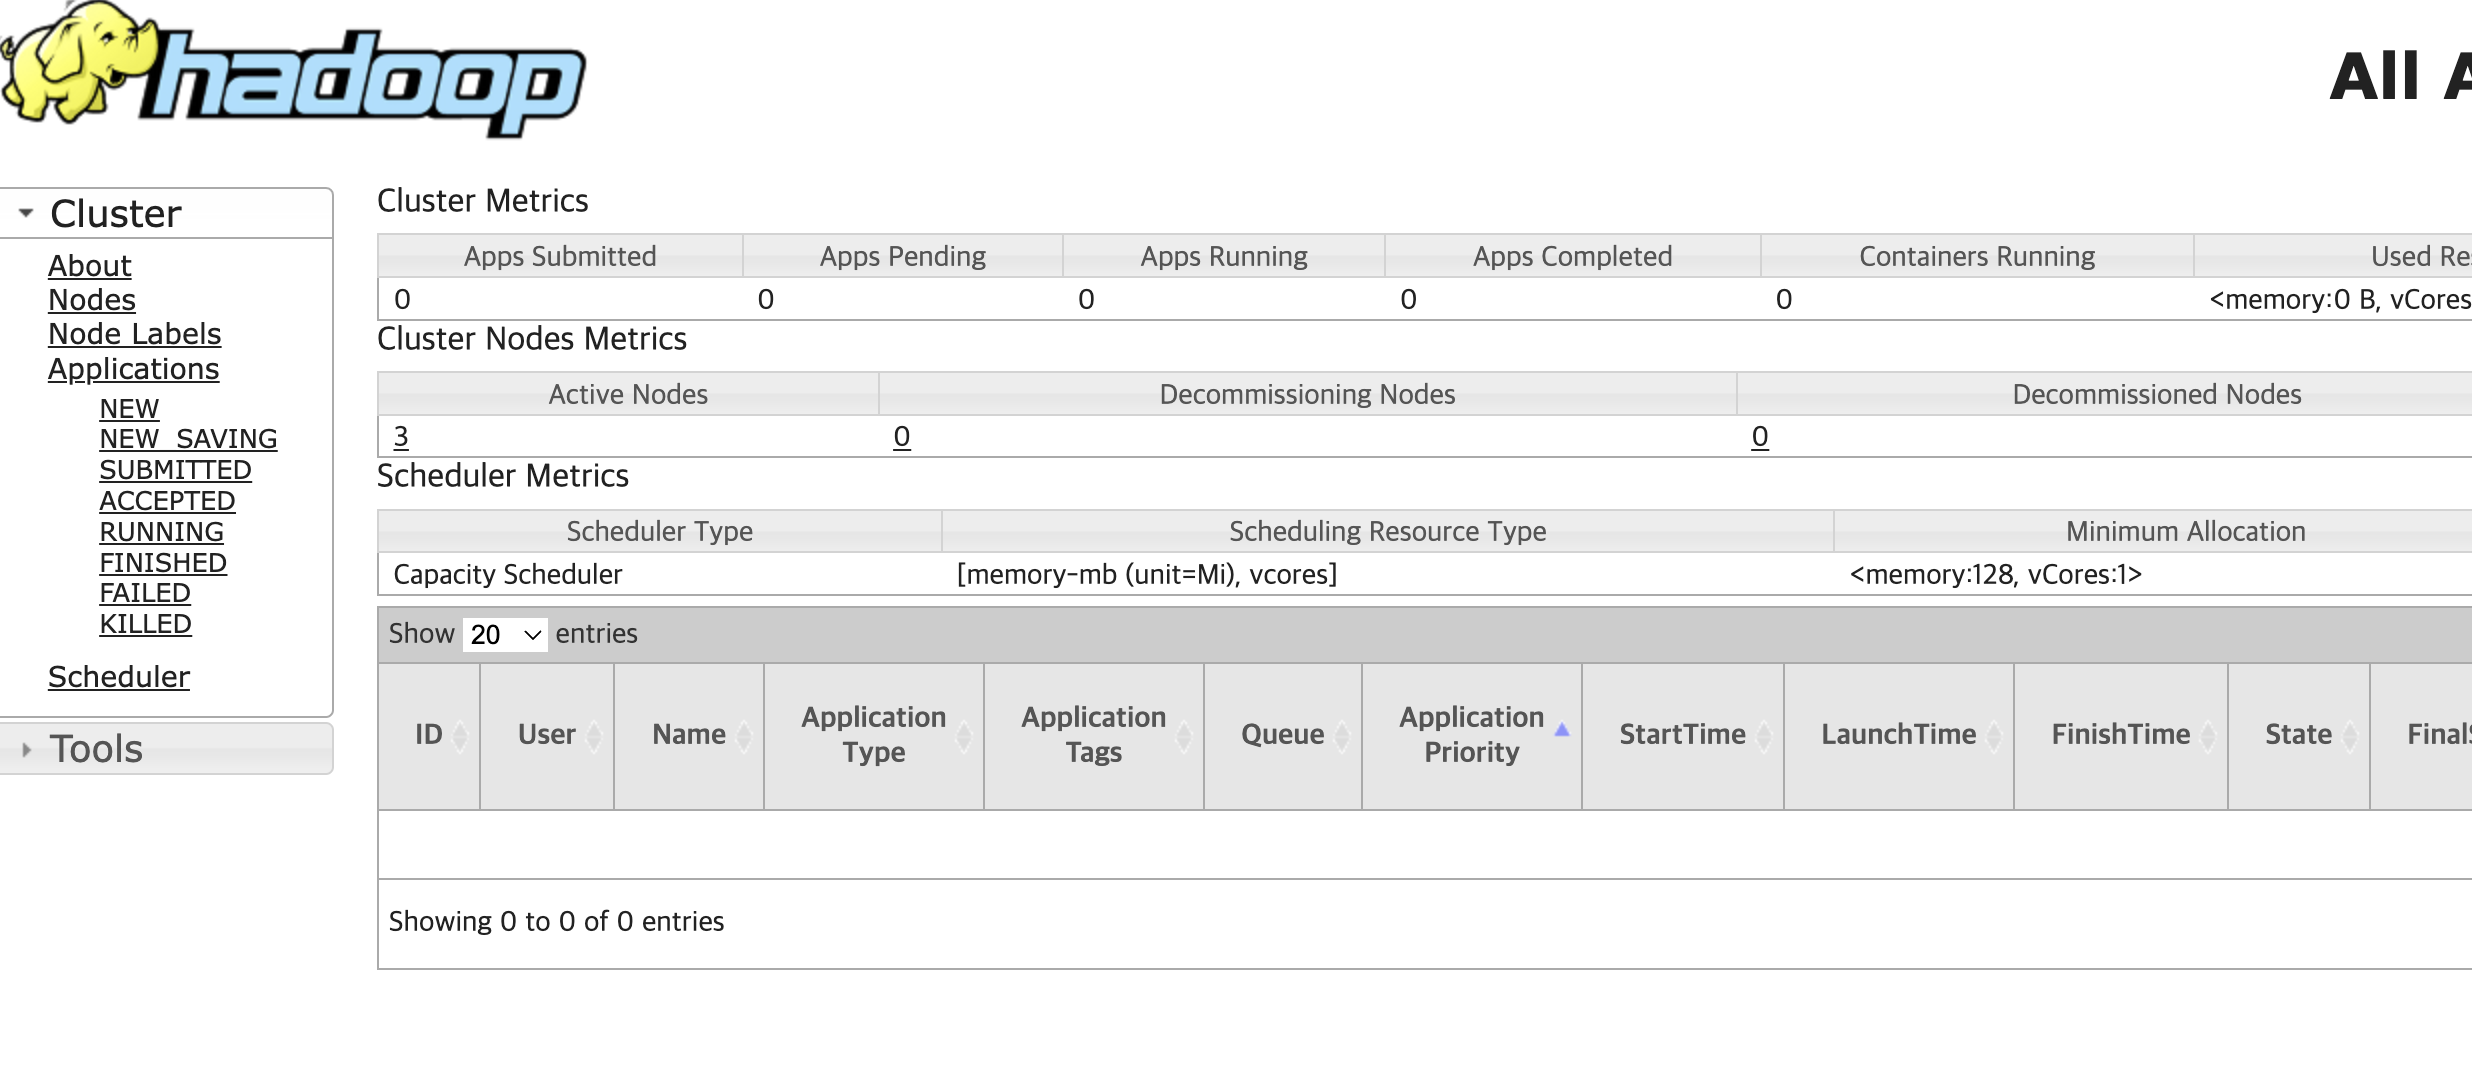Switch to the Scheduler view
The image size is (2472, 1066).
pos(118,677)
